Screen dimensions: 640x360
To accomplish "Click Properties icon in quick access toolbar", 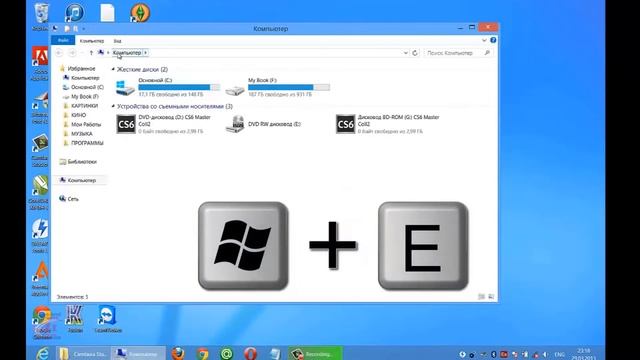I will point(67,29).
